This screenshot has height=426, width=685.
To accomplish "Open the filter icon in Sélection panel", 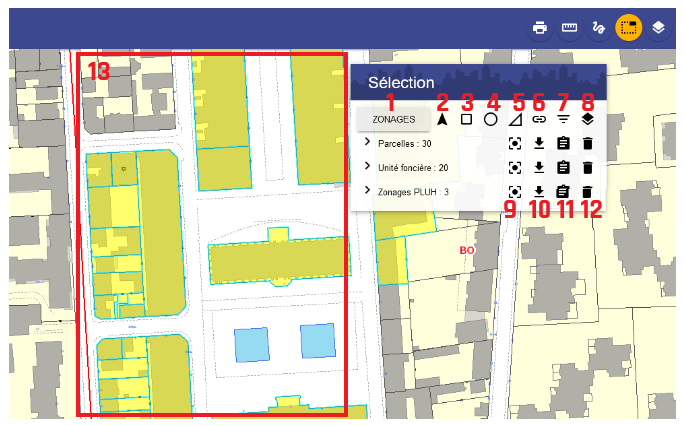I will click(564, 119).
